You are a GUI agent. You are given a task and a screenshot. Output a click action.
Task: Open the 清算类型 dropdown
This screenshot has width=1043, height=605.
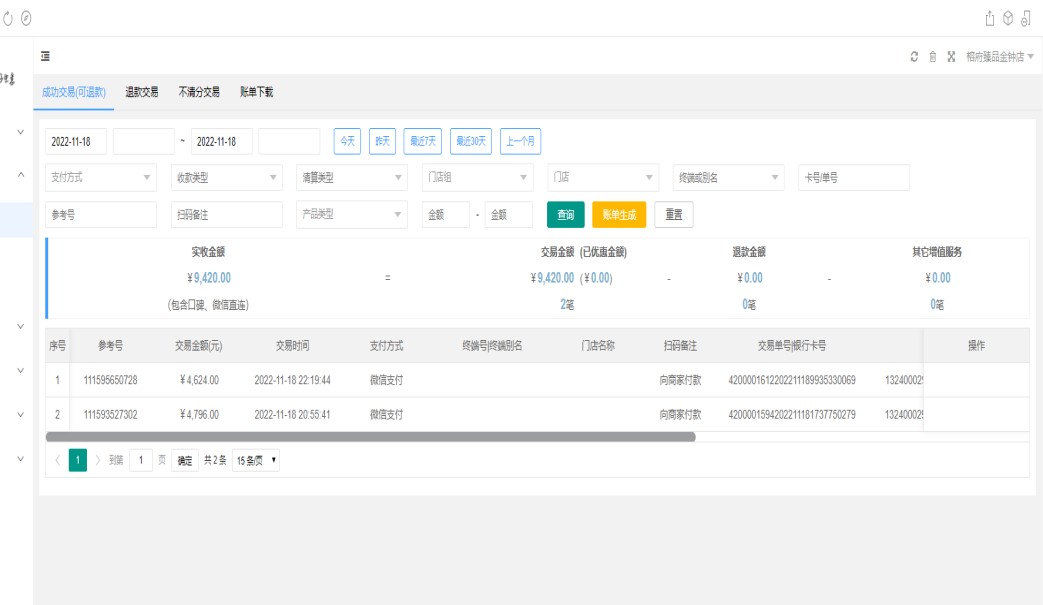click(x=352, y=178)
